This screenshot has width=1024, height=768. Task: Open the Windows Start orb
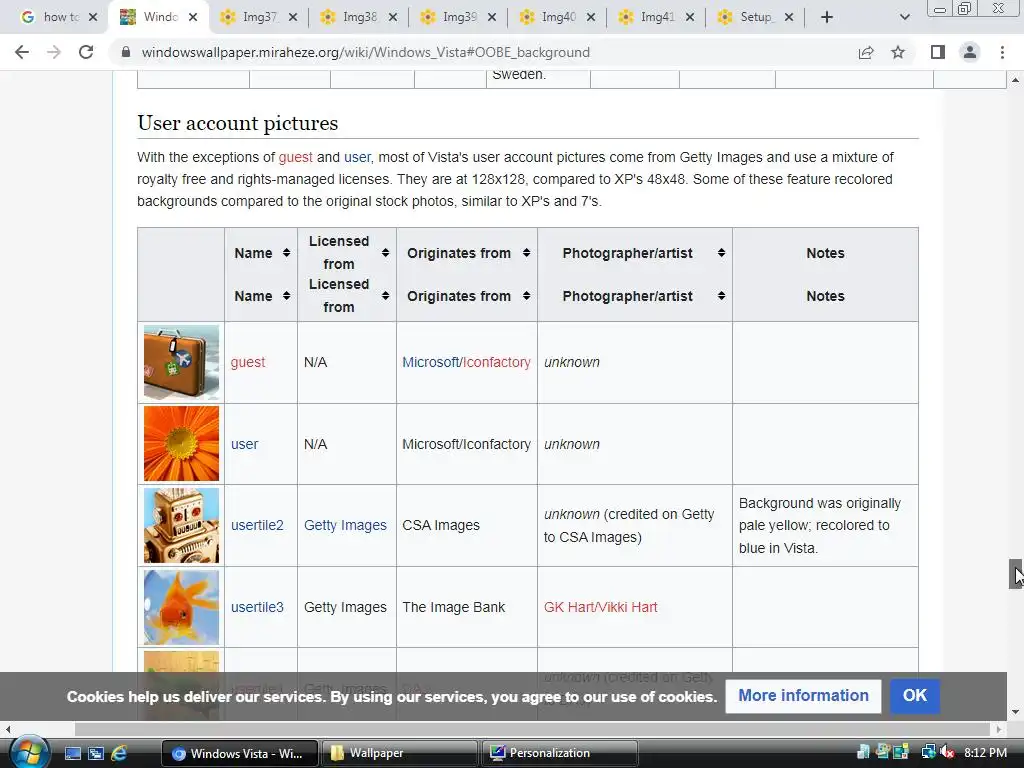29,752
